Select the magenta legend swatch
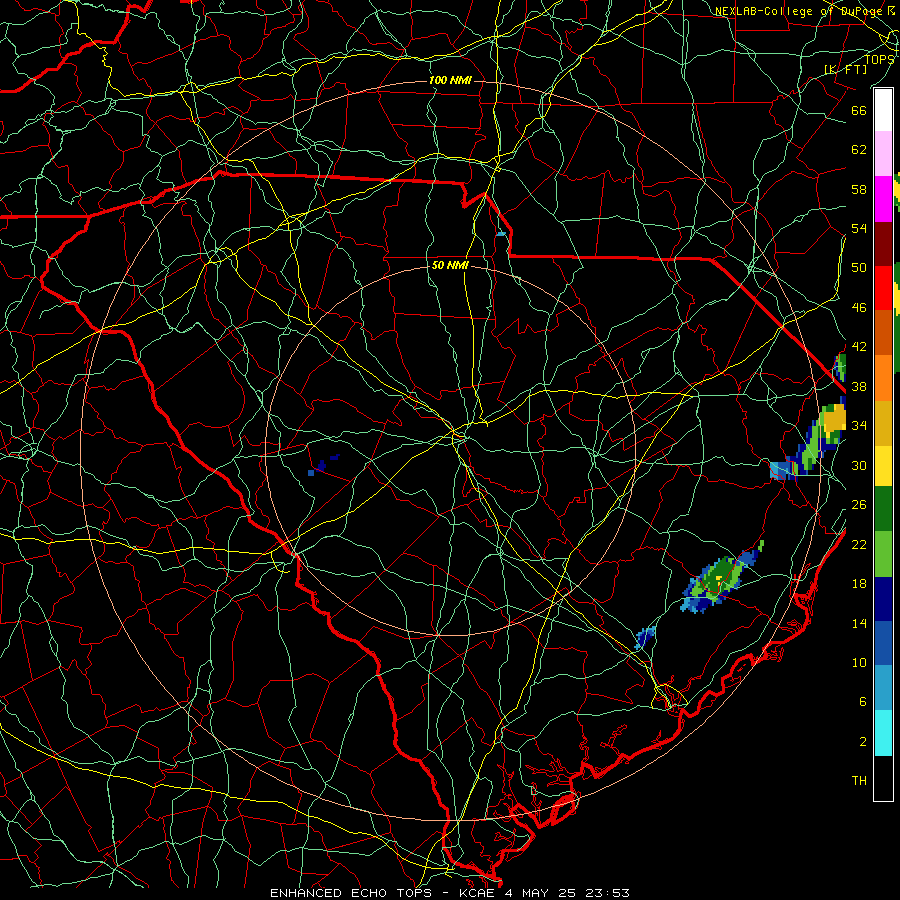900x900 pixels. (883, 199)
